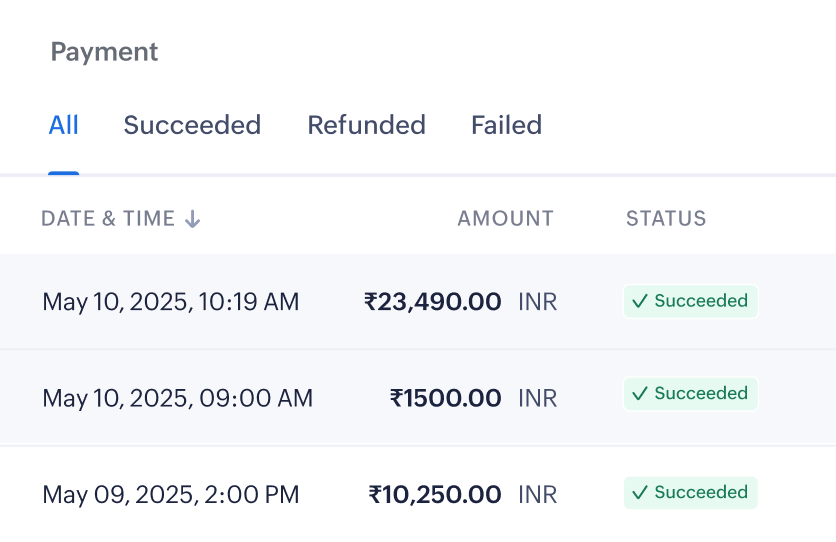Open the Succeeded payments tab
This screenshot has width=836, height=542.
tap(192, 125)
